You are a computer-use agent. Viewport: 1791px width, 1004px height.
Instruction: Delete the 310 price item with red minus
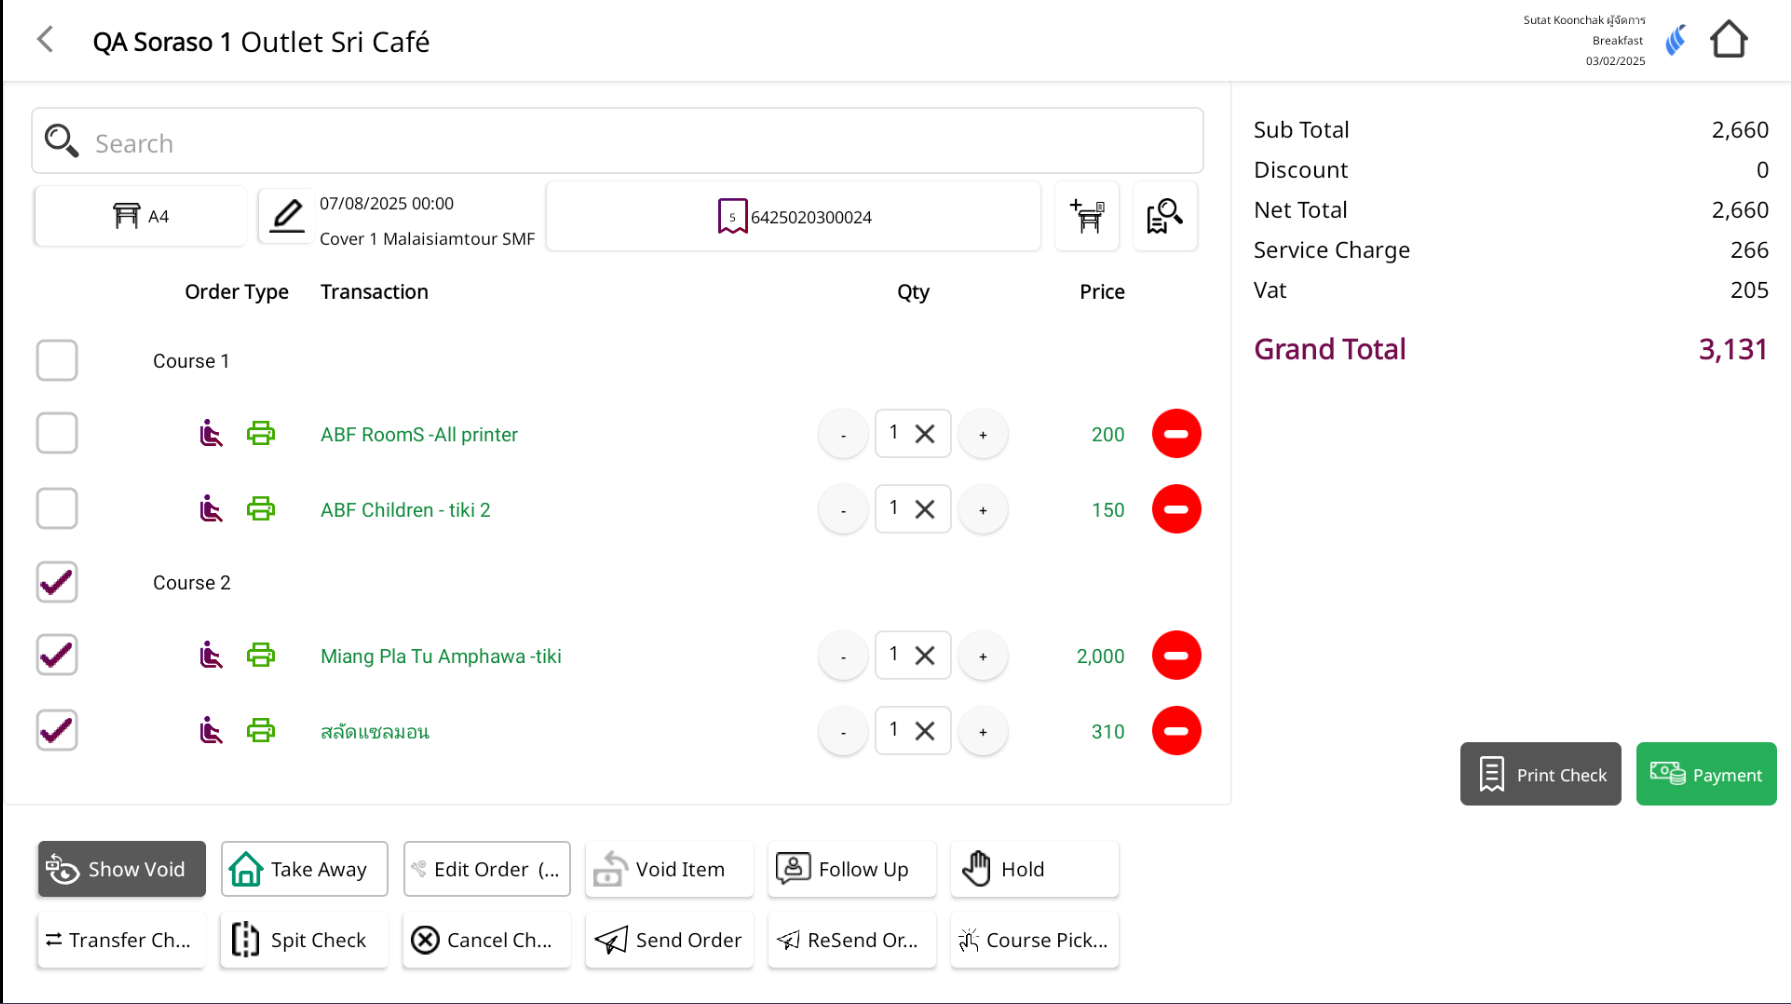tap(1176, 731)
